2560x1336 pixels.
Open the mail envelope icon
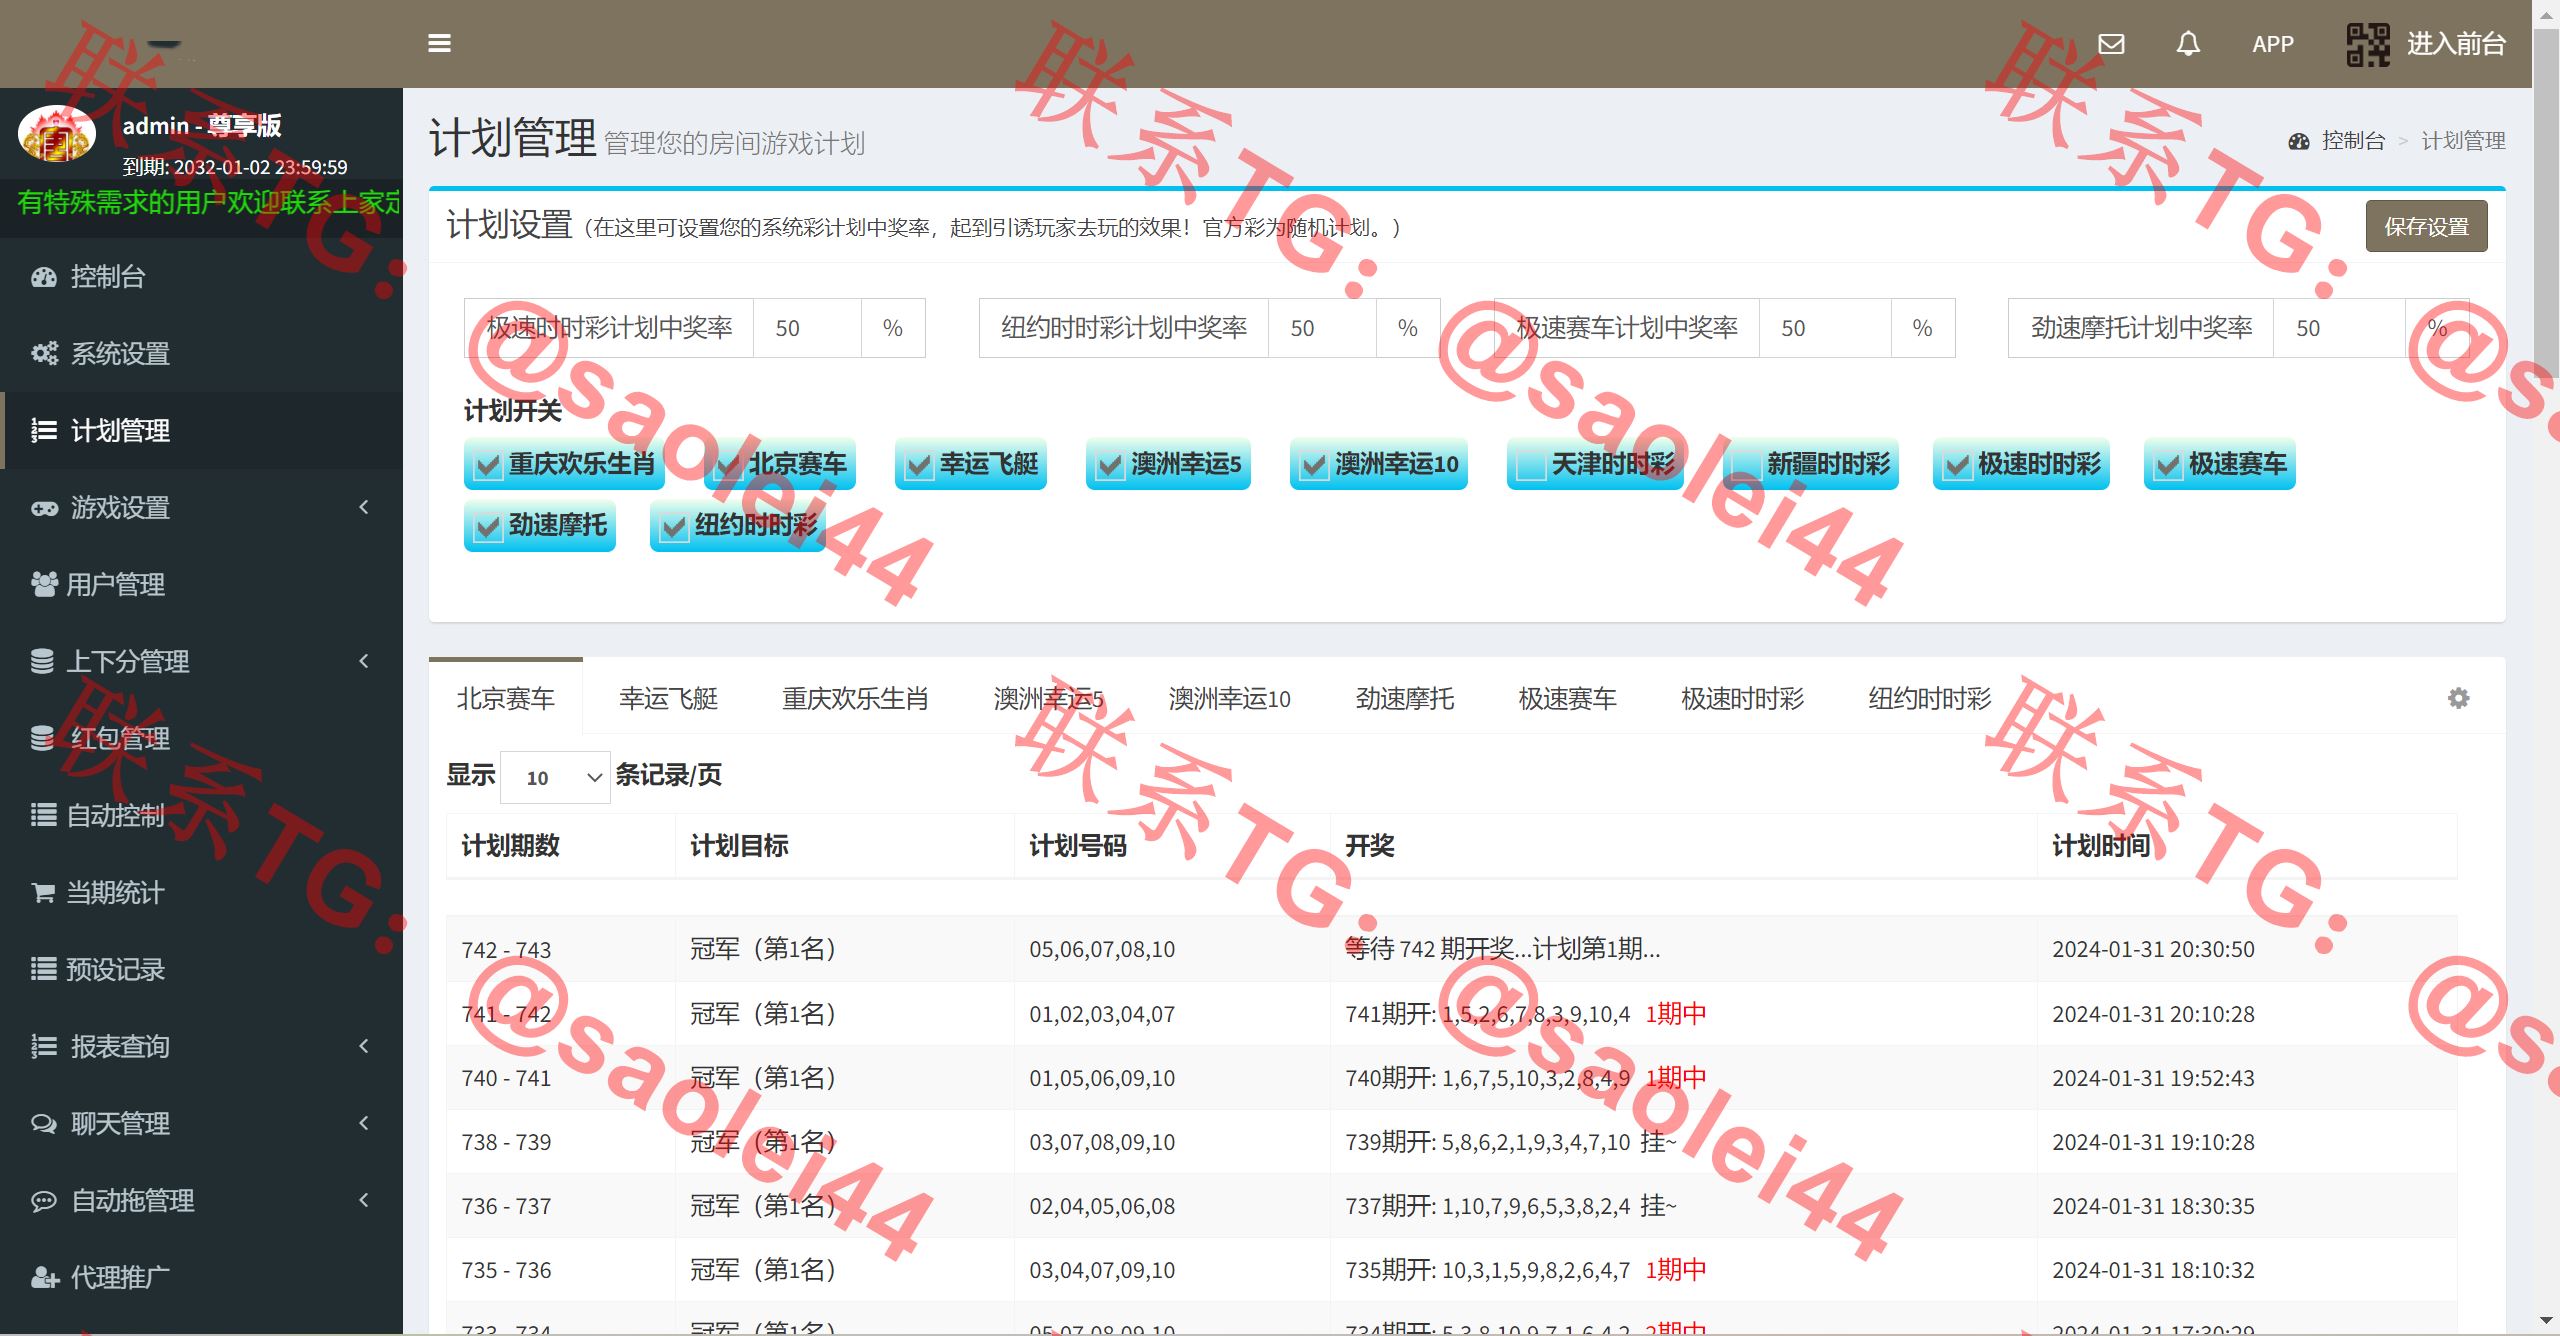coord(2111,44)
